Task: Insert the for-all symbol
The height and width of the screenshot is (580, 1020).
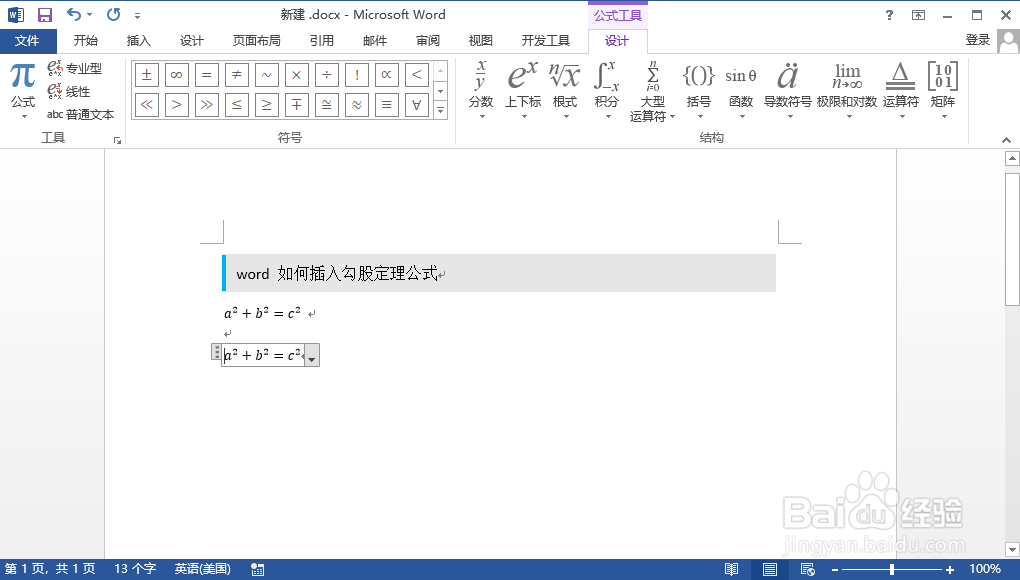Action: (x=416, y=105)
